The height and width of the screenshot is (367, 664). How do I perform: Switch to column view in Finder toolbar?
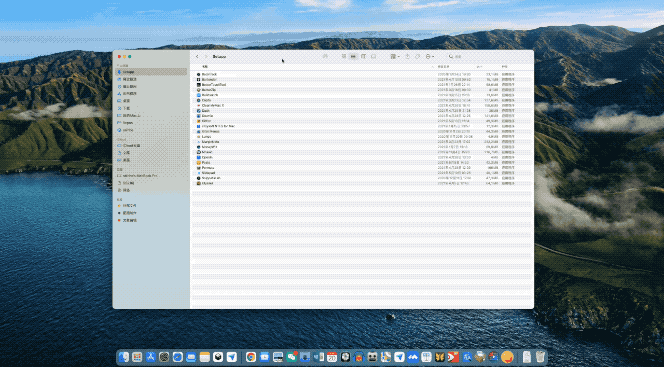tap(363, 56)
